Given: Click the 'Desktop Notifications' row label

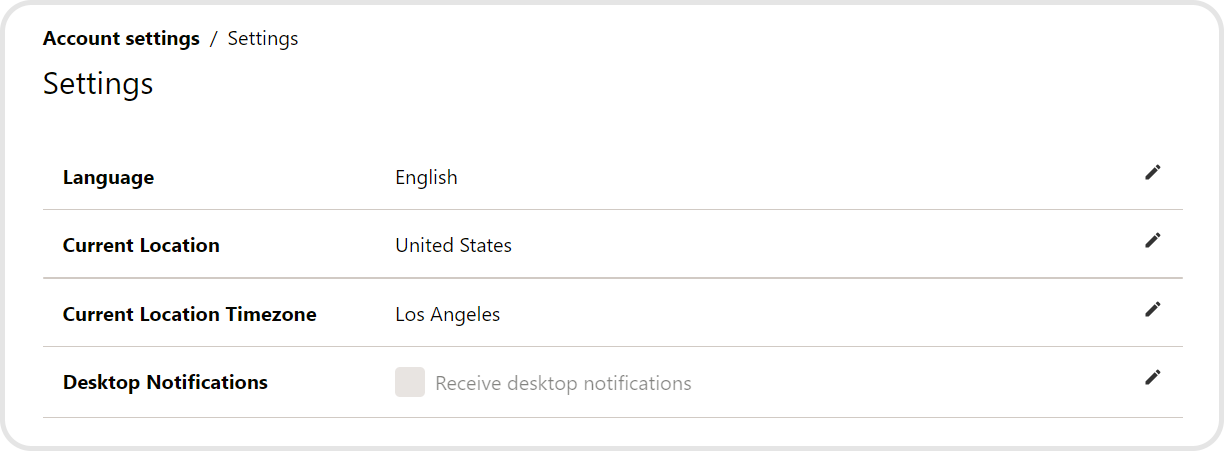Looking at the screenshot, I should (165, 382).
